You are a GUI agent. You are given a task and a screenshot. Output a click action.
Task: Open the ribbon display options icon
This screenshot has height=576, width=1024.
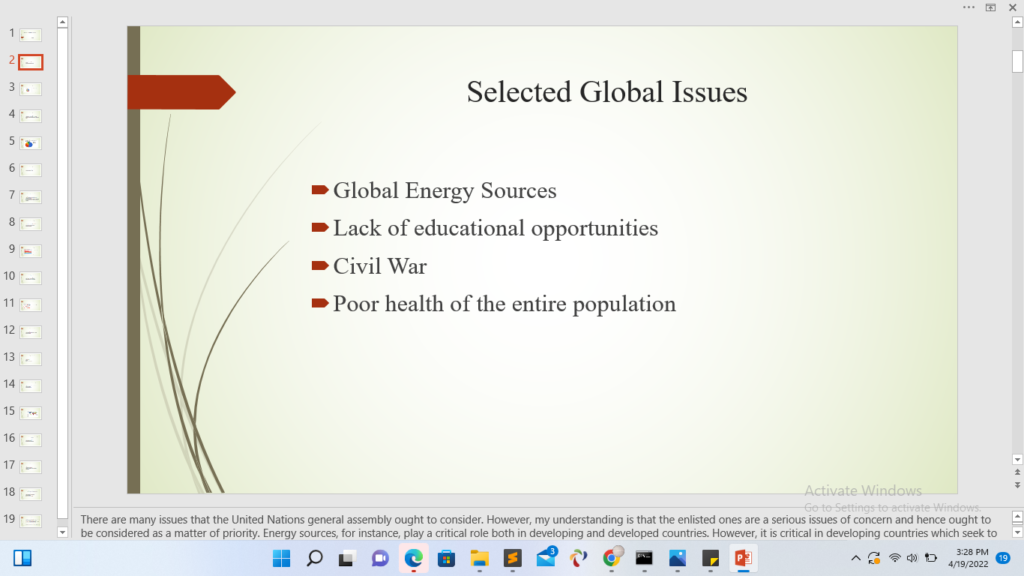[x=991, y=7]
